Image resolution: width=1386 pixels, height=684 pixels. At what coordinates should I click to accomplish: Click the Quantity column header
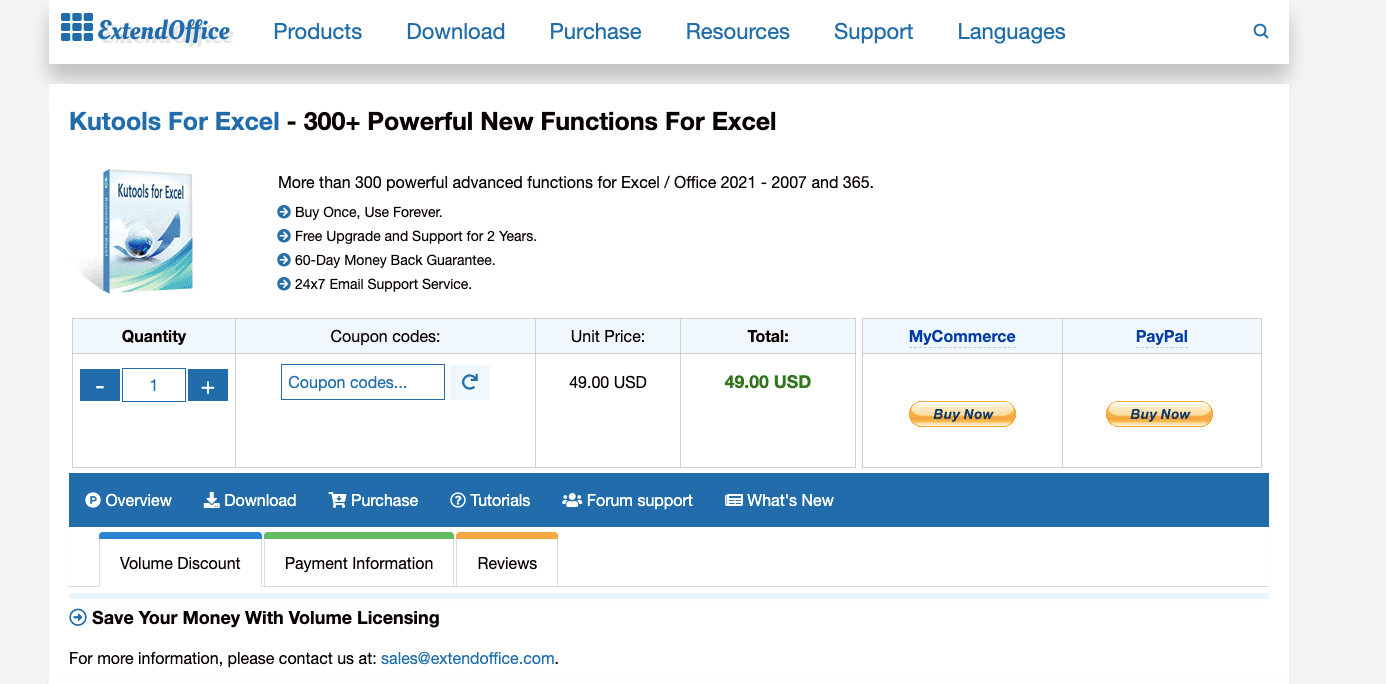point(154,337)
